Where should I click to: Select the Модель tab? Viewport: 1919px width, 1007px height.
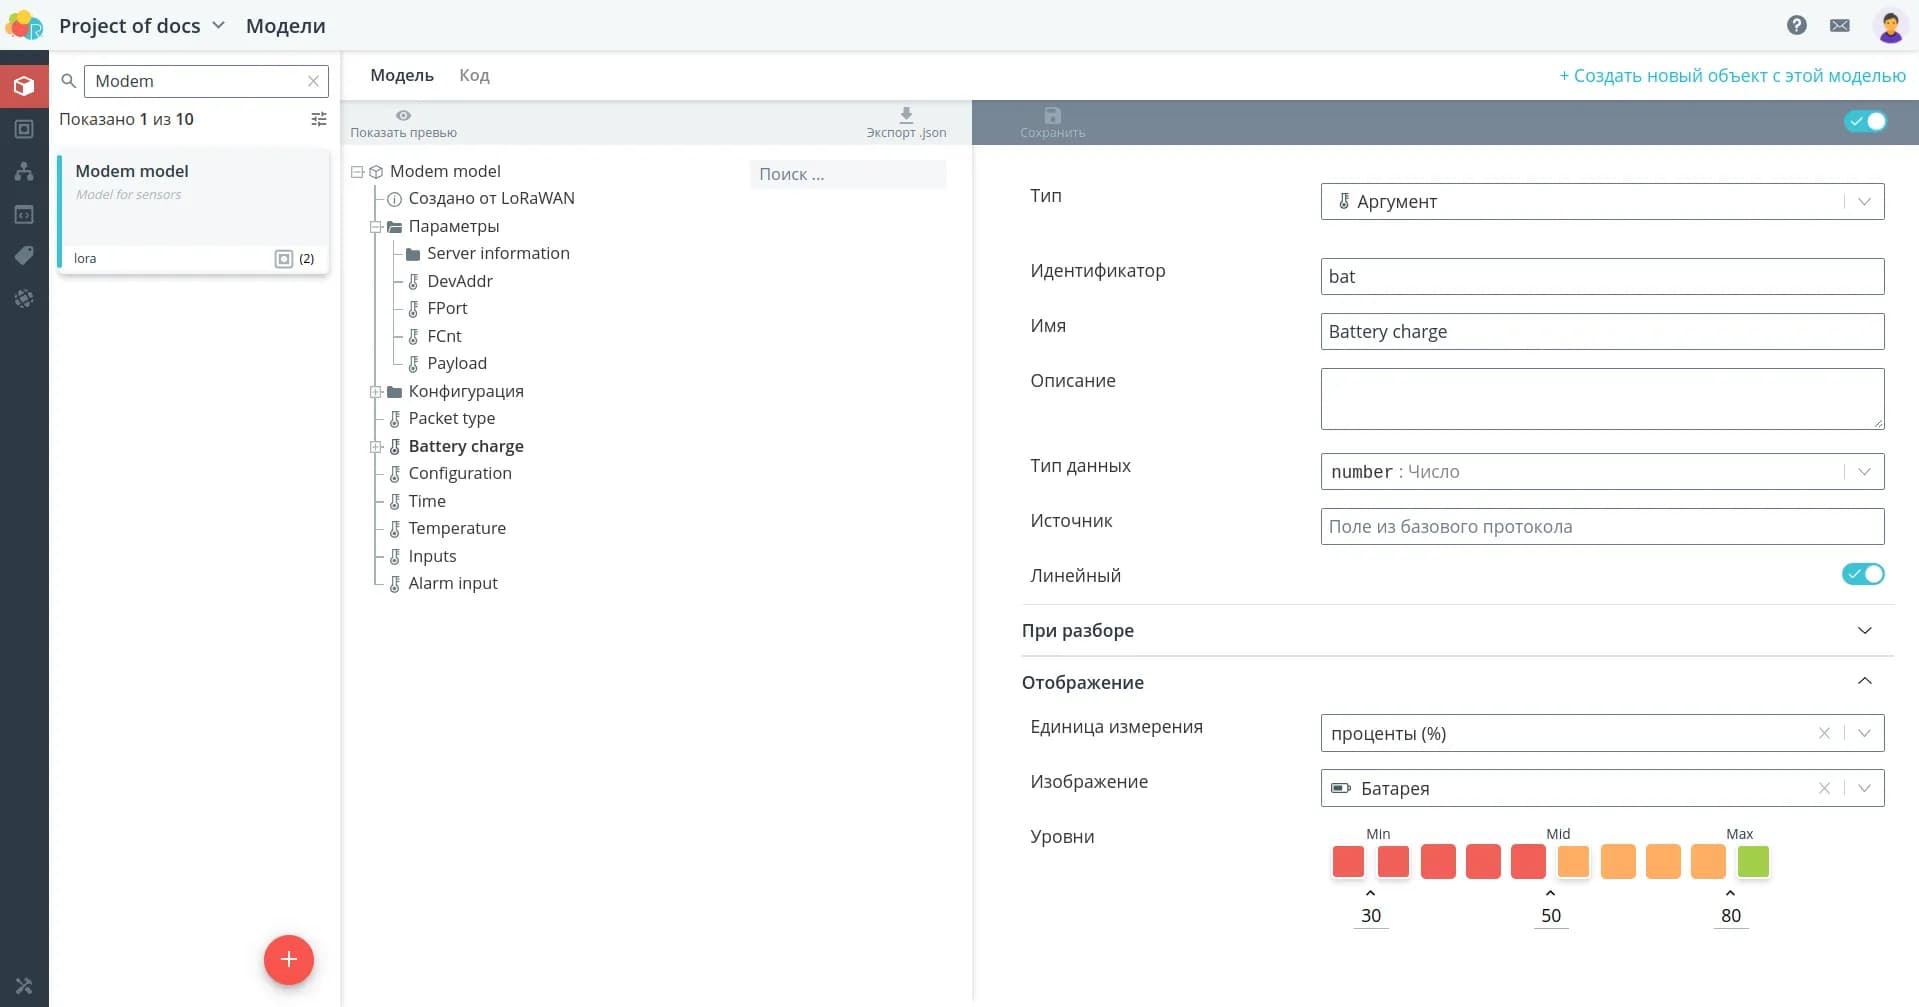point(401,76)
